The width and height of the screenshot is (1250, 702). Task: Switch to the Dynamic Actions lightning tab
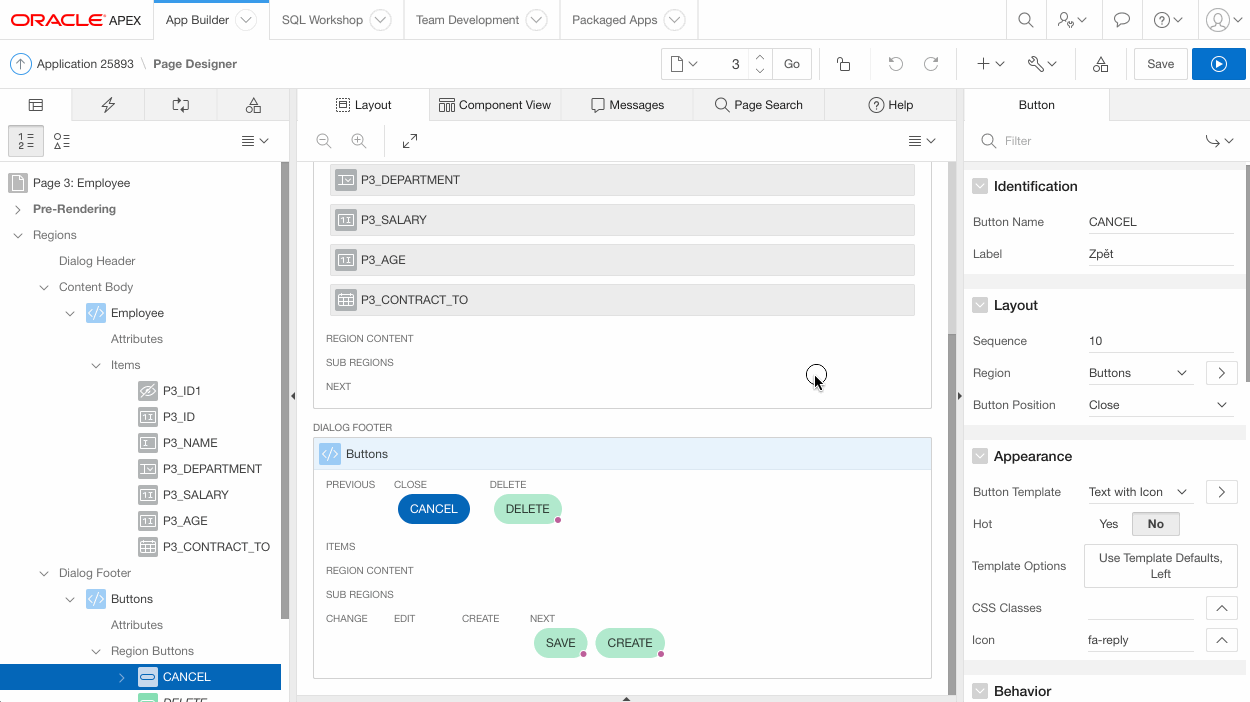(x=108, y=105)
